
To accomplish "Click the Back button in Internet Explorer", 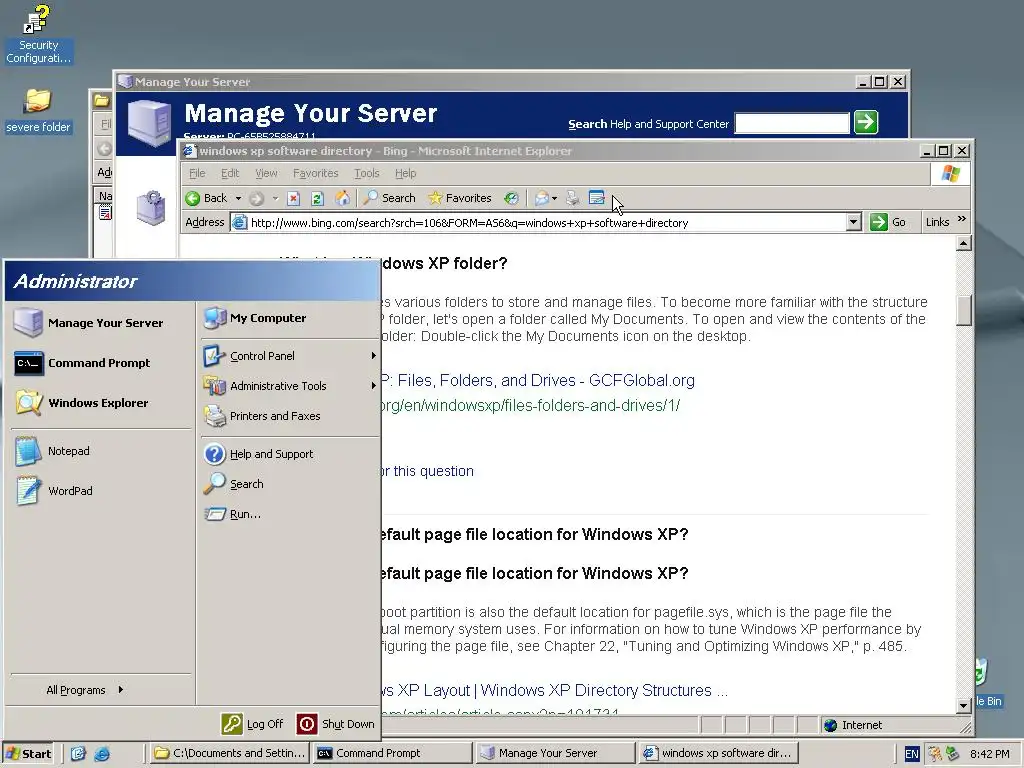I will tap(206, 198).
